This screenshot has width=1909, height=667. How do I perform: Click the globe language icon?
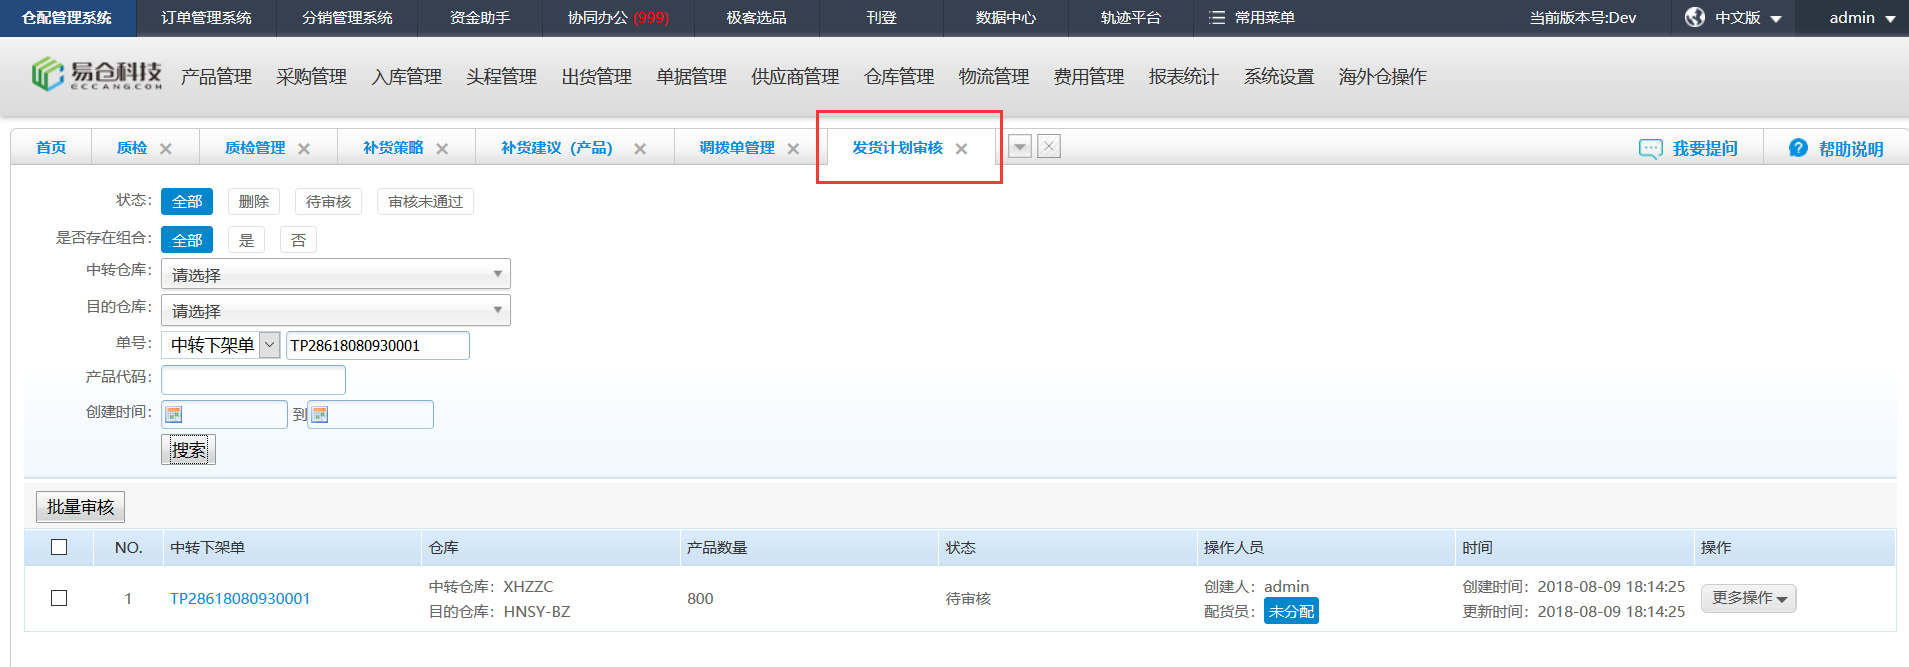point(1695,18)
